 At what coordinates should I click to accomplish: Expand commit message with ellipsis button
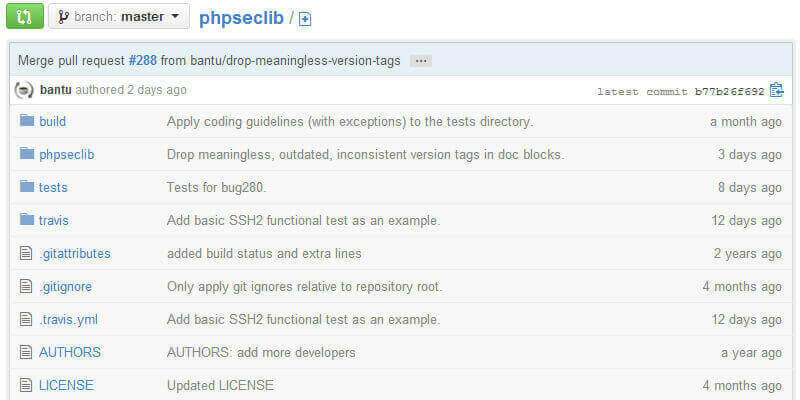[421, 61]
